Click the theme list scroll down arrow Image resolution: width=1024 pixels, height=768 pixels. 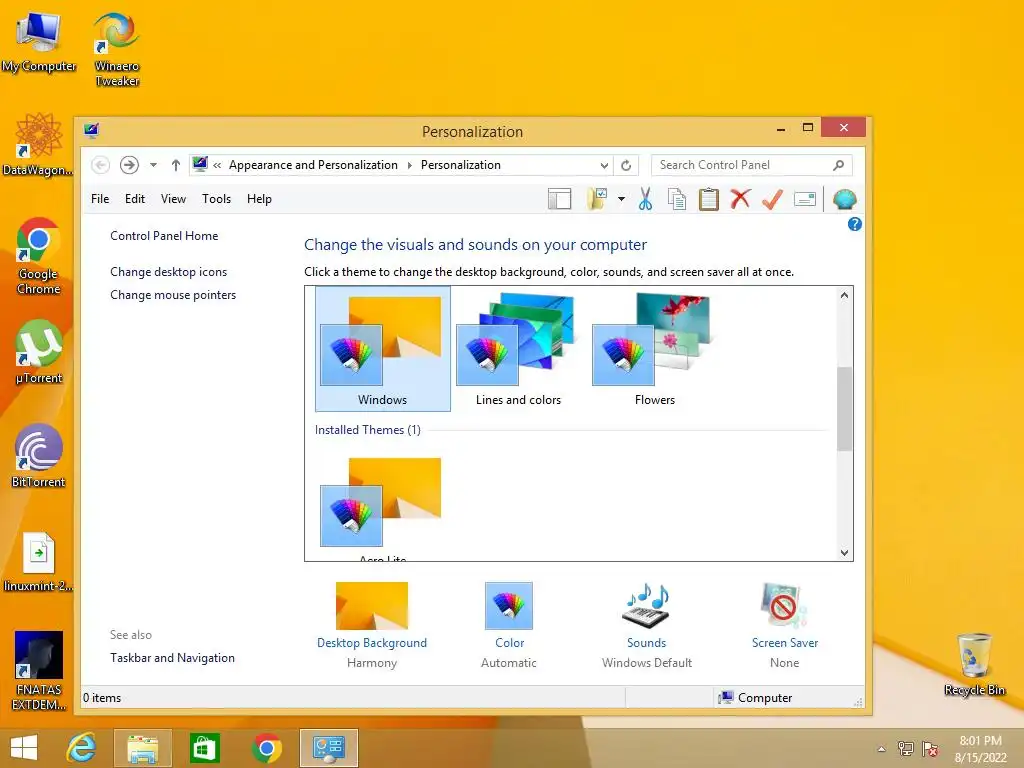[x=844, y=552]
